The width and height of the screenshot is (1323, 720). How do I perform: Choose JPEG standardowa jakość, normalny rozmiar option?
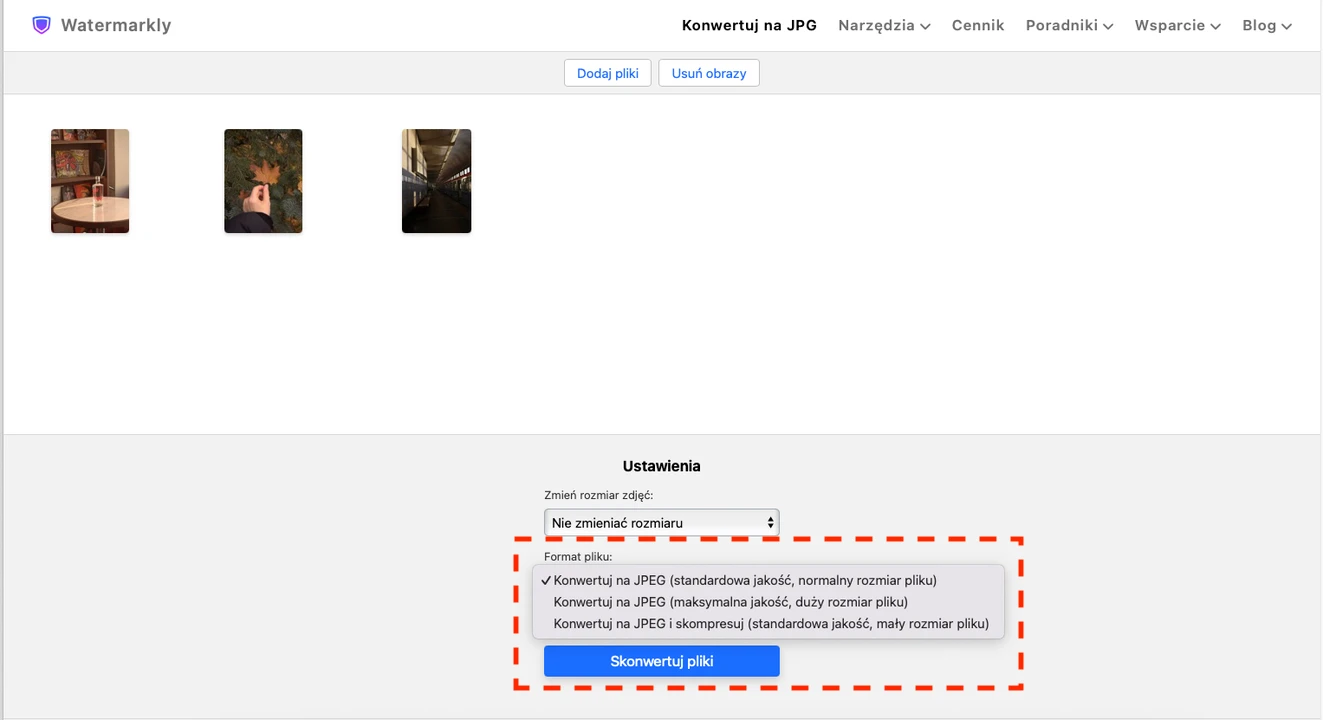[745, 580]
